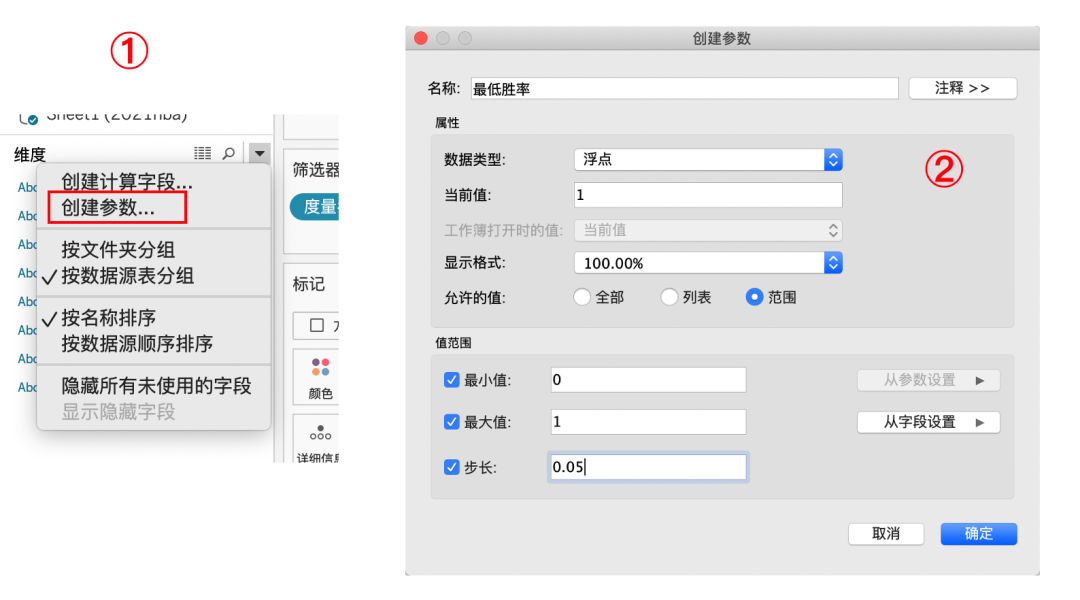
Task: Click the list view icon beside 维度
Action: 202,153
